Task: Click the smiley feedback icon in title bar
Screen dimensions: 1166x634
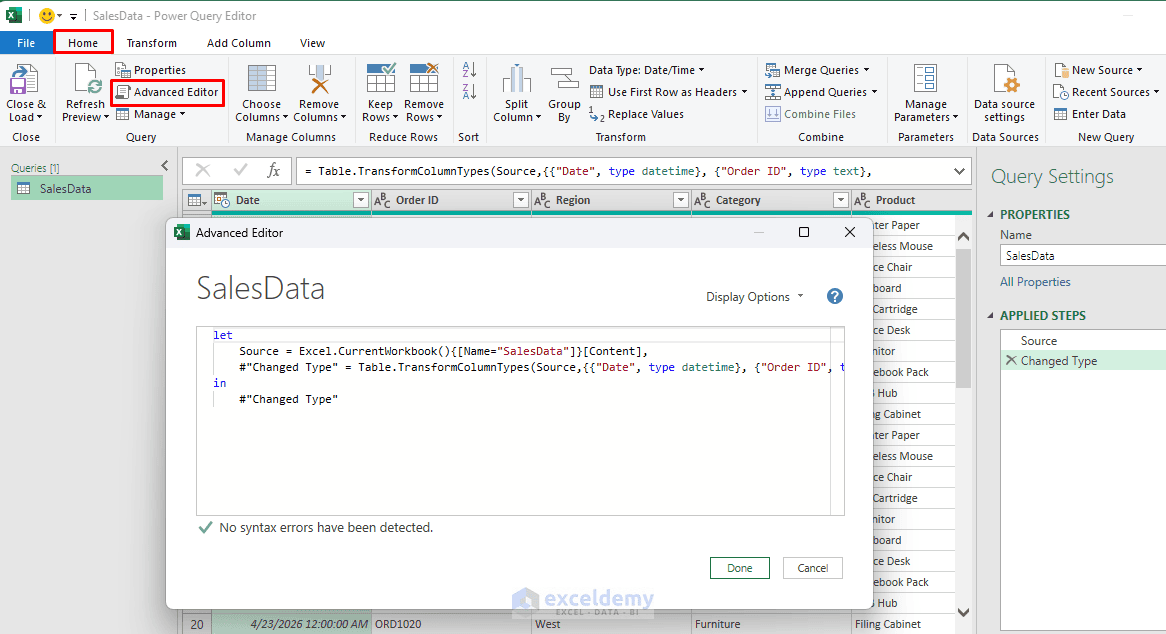Action: 47,16
